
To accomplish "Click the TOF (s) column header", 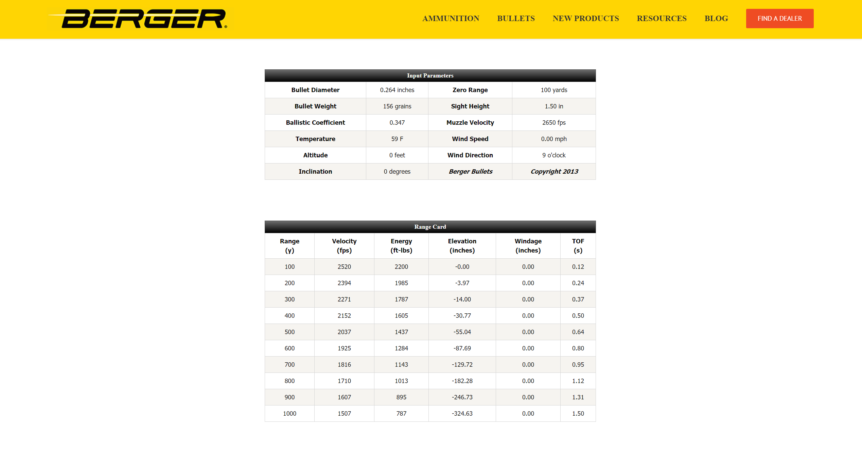I will tap(577, 245).
